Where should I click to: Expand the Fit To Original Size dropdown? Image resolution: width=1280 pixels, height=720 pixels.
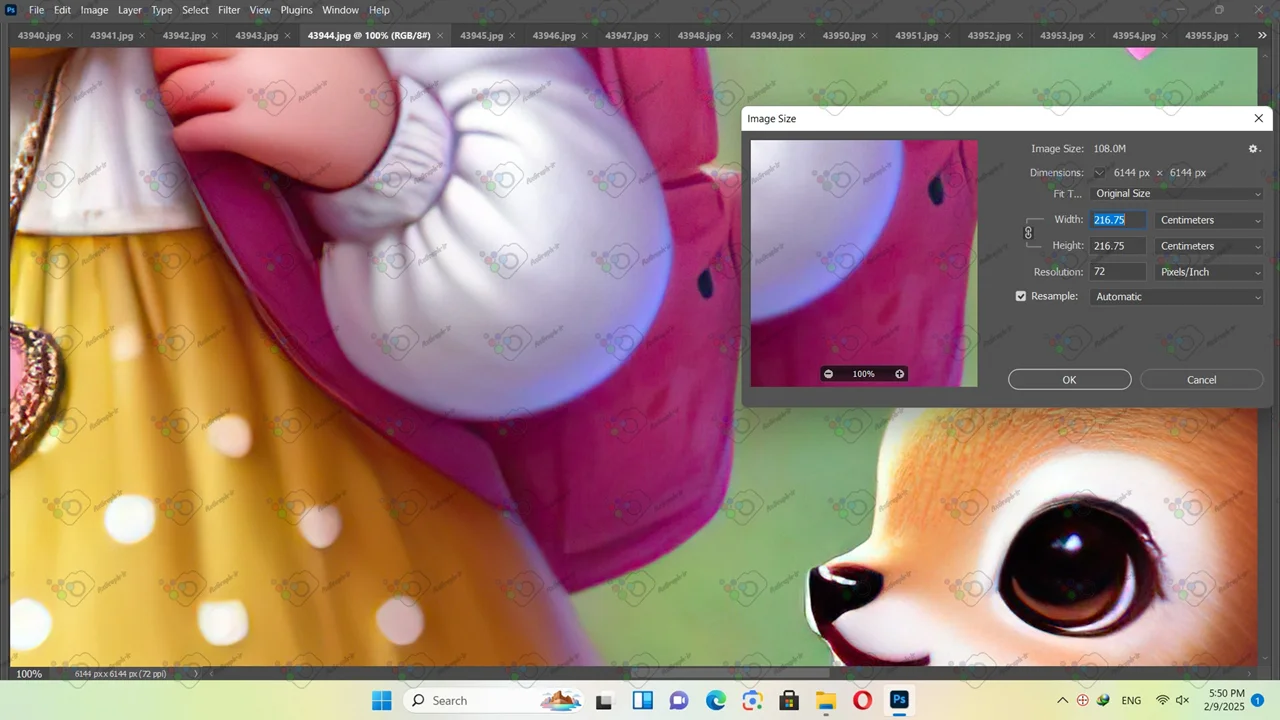1177,194
